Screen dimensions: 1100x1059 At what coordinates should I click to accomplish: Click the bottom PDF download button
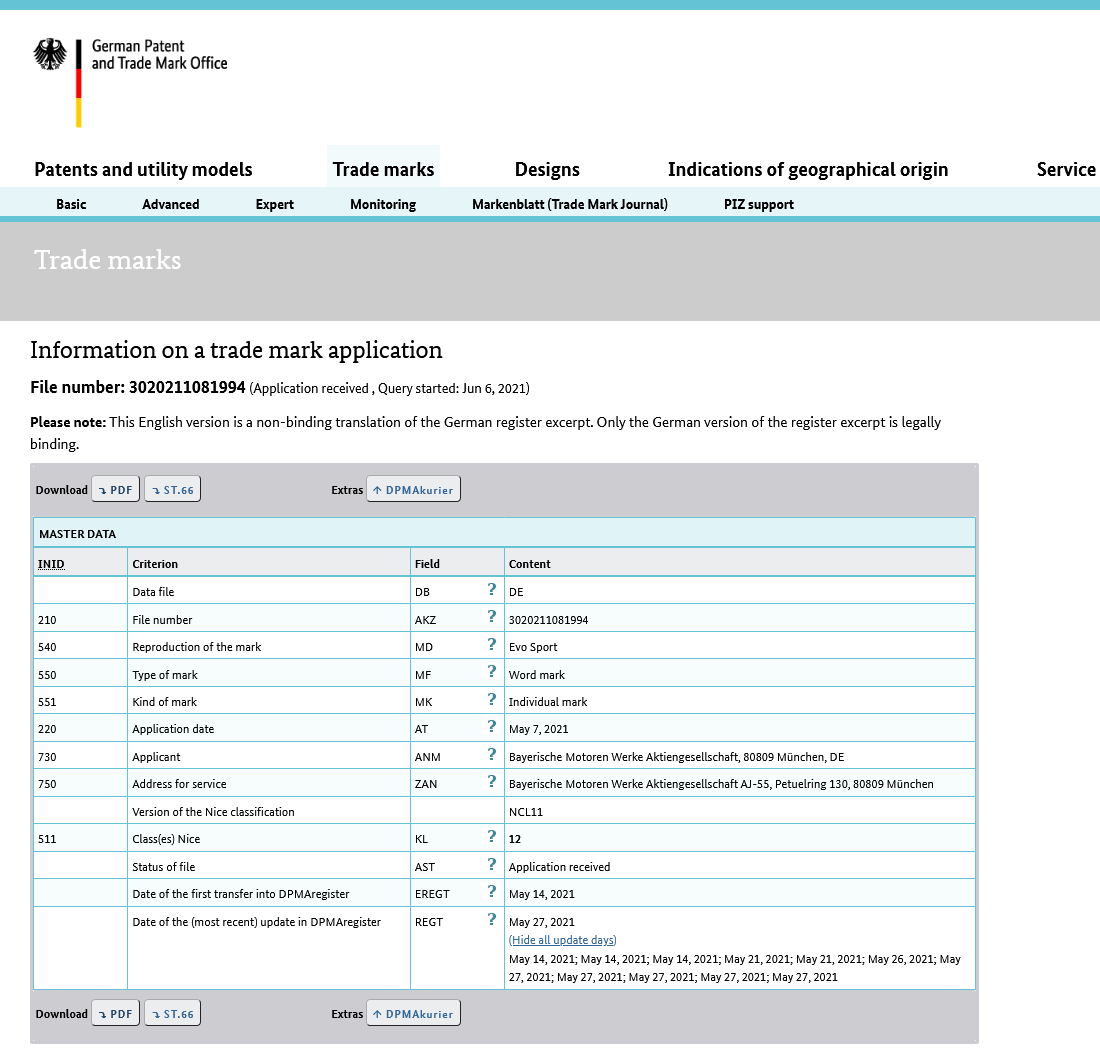tap(116, 1013)
